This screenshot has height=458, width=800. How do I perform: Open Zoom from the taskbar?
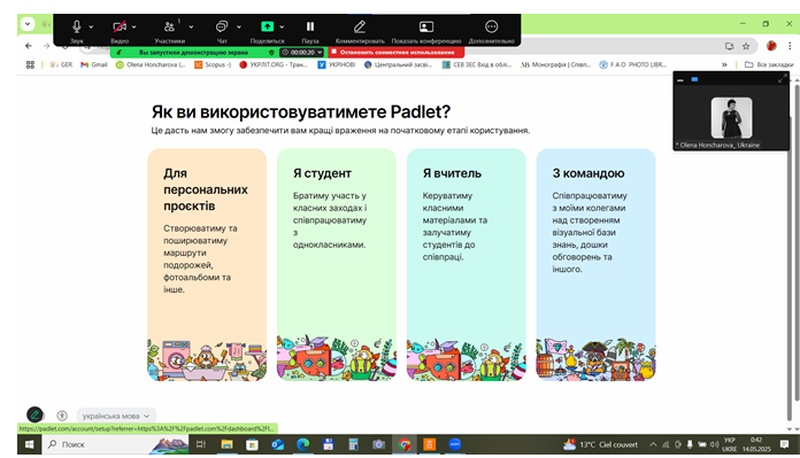coord(455,444)
